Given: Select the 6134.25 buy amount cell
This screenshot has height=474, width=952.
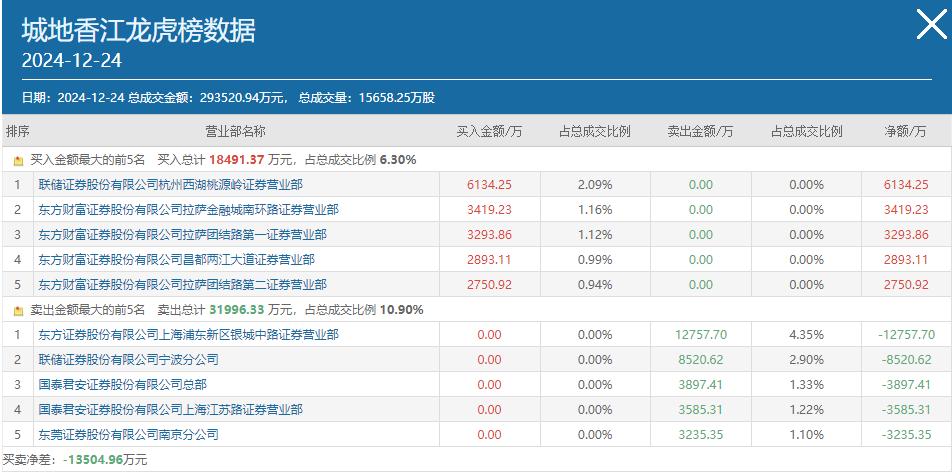Looking at the screenshot, I should click(489, 185).
